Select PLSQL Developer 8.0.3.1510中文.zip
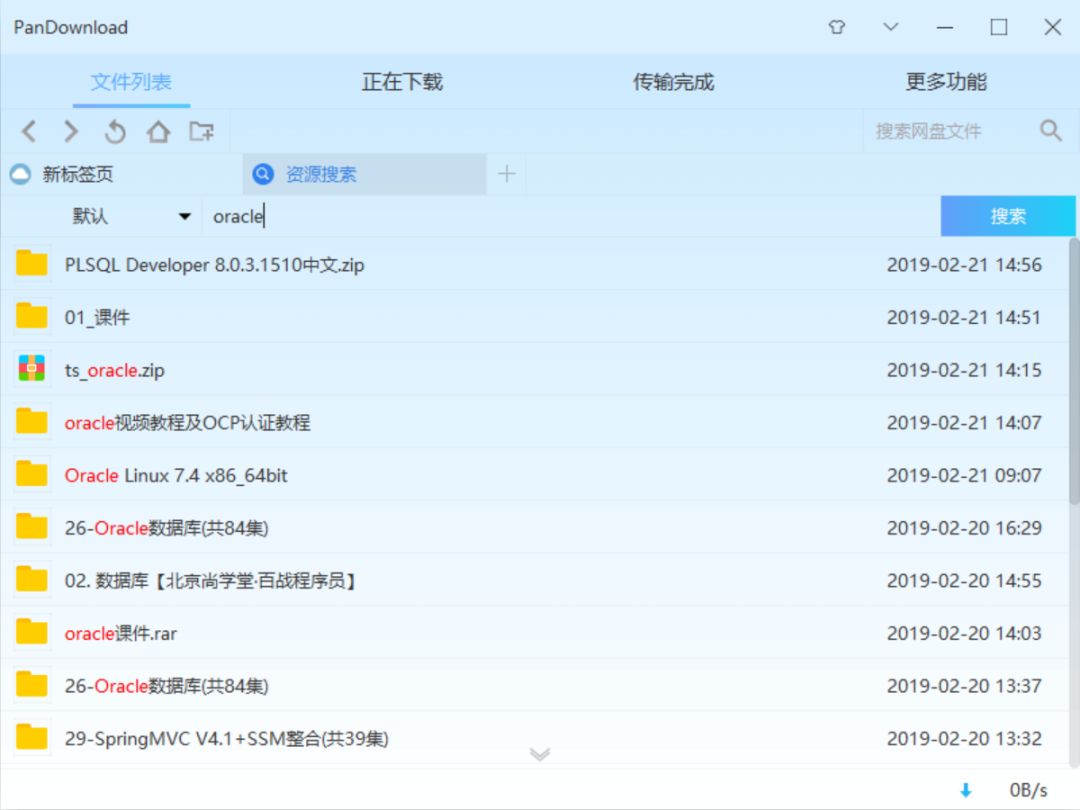1080x810 pixels. click(x=214, y=265)
